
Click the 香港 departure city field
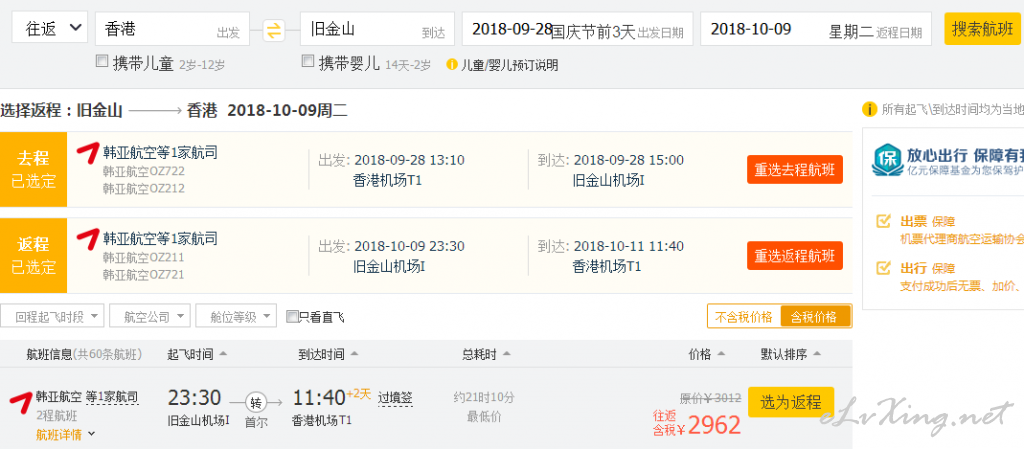[x=172, y=29]
